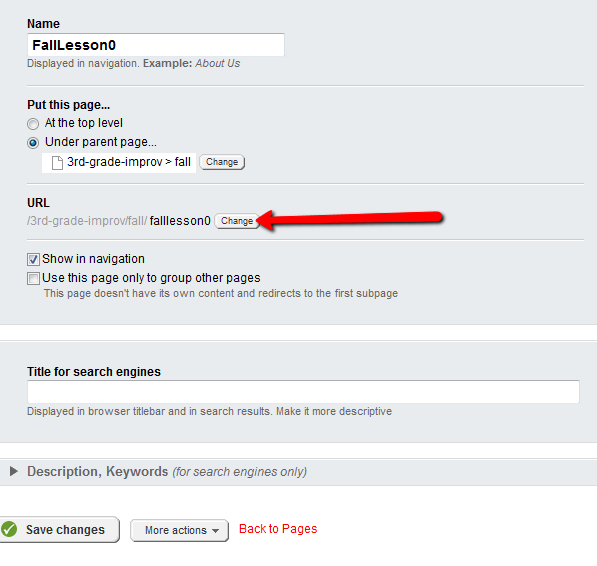Click the Show in navigation label

coord(93,259)
